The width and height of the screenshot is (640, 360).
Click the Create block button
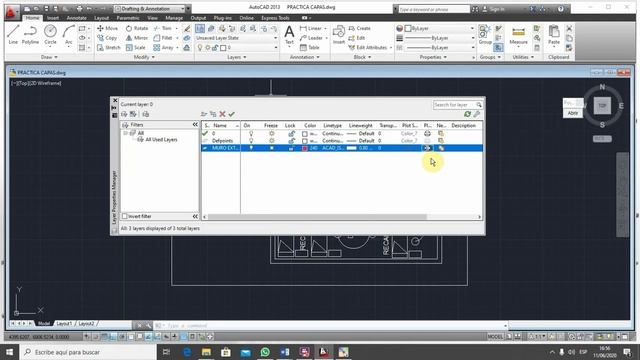(x=360, y=28)
